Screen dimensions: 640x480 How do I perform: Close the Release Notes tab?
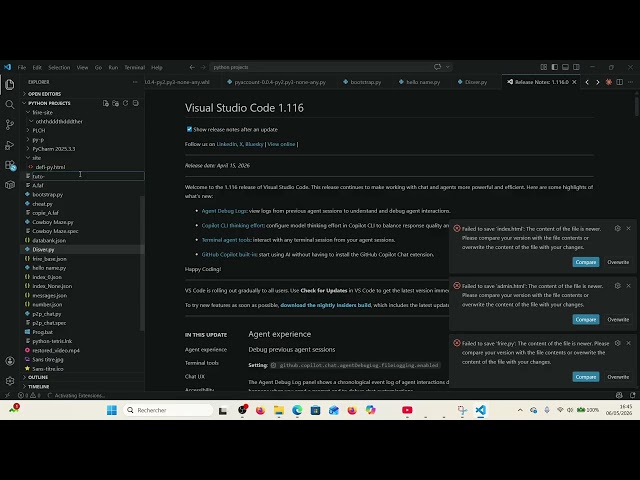tap(574, 82)
